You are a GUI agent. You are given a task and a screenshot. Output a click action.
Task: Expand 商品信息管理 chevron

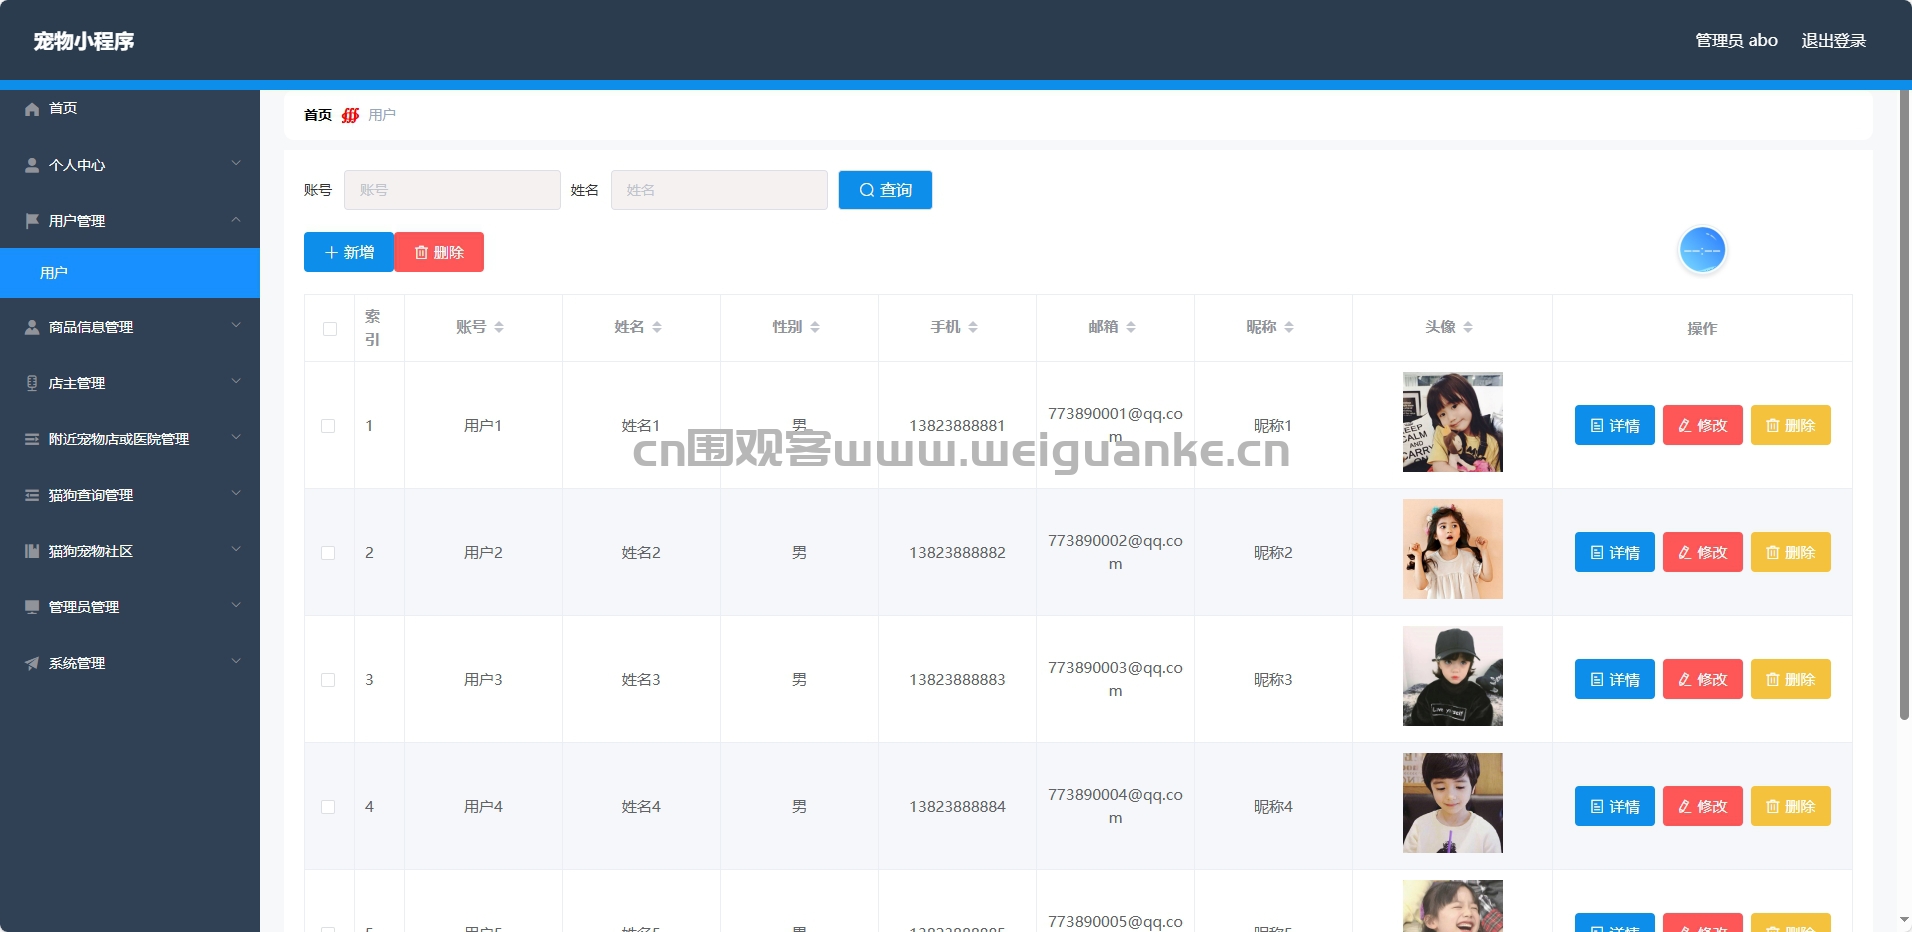pyautogui.click(x=236, y=325)
